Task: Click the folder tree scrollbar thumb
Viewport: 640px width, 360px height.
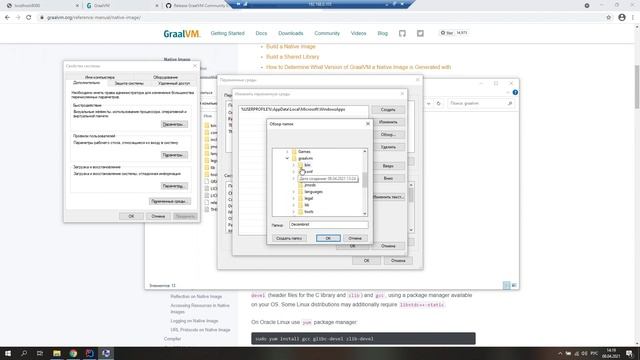Action: tap(364, 180)
